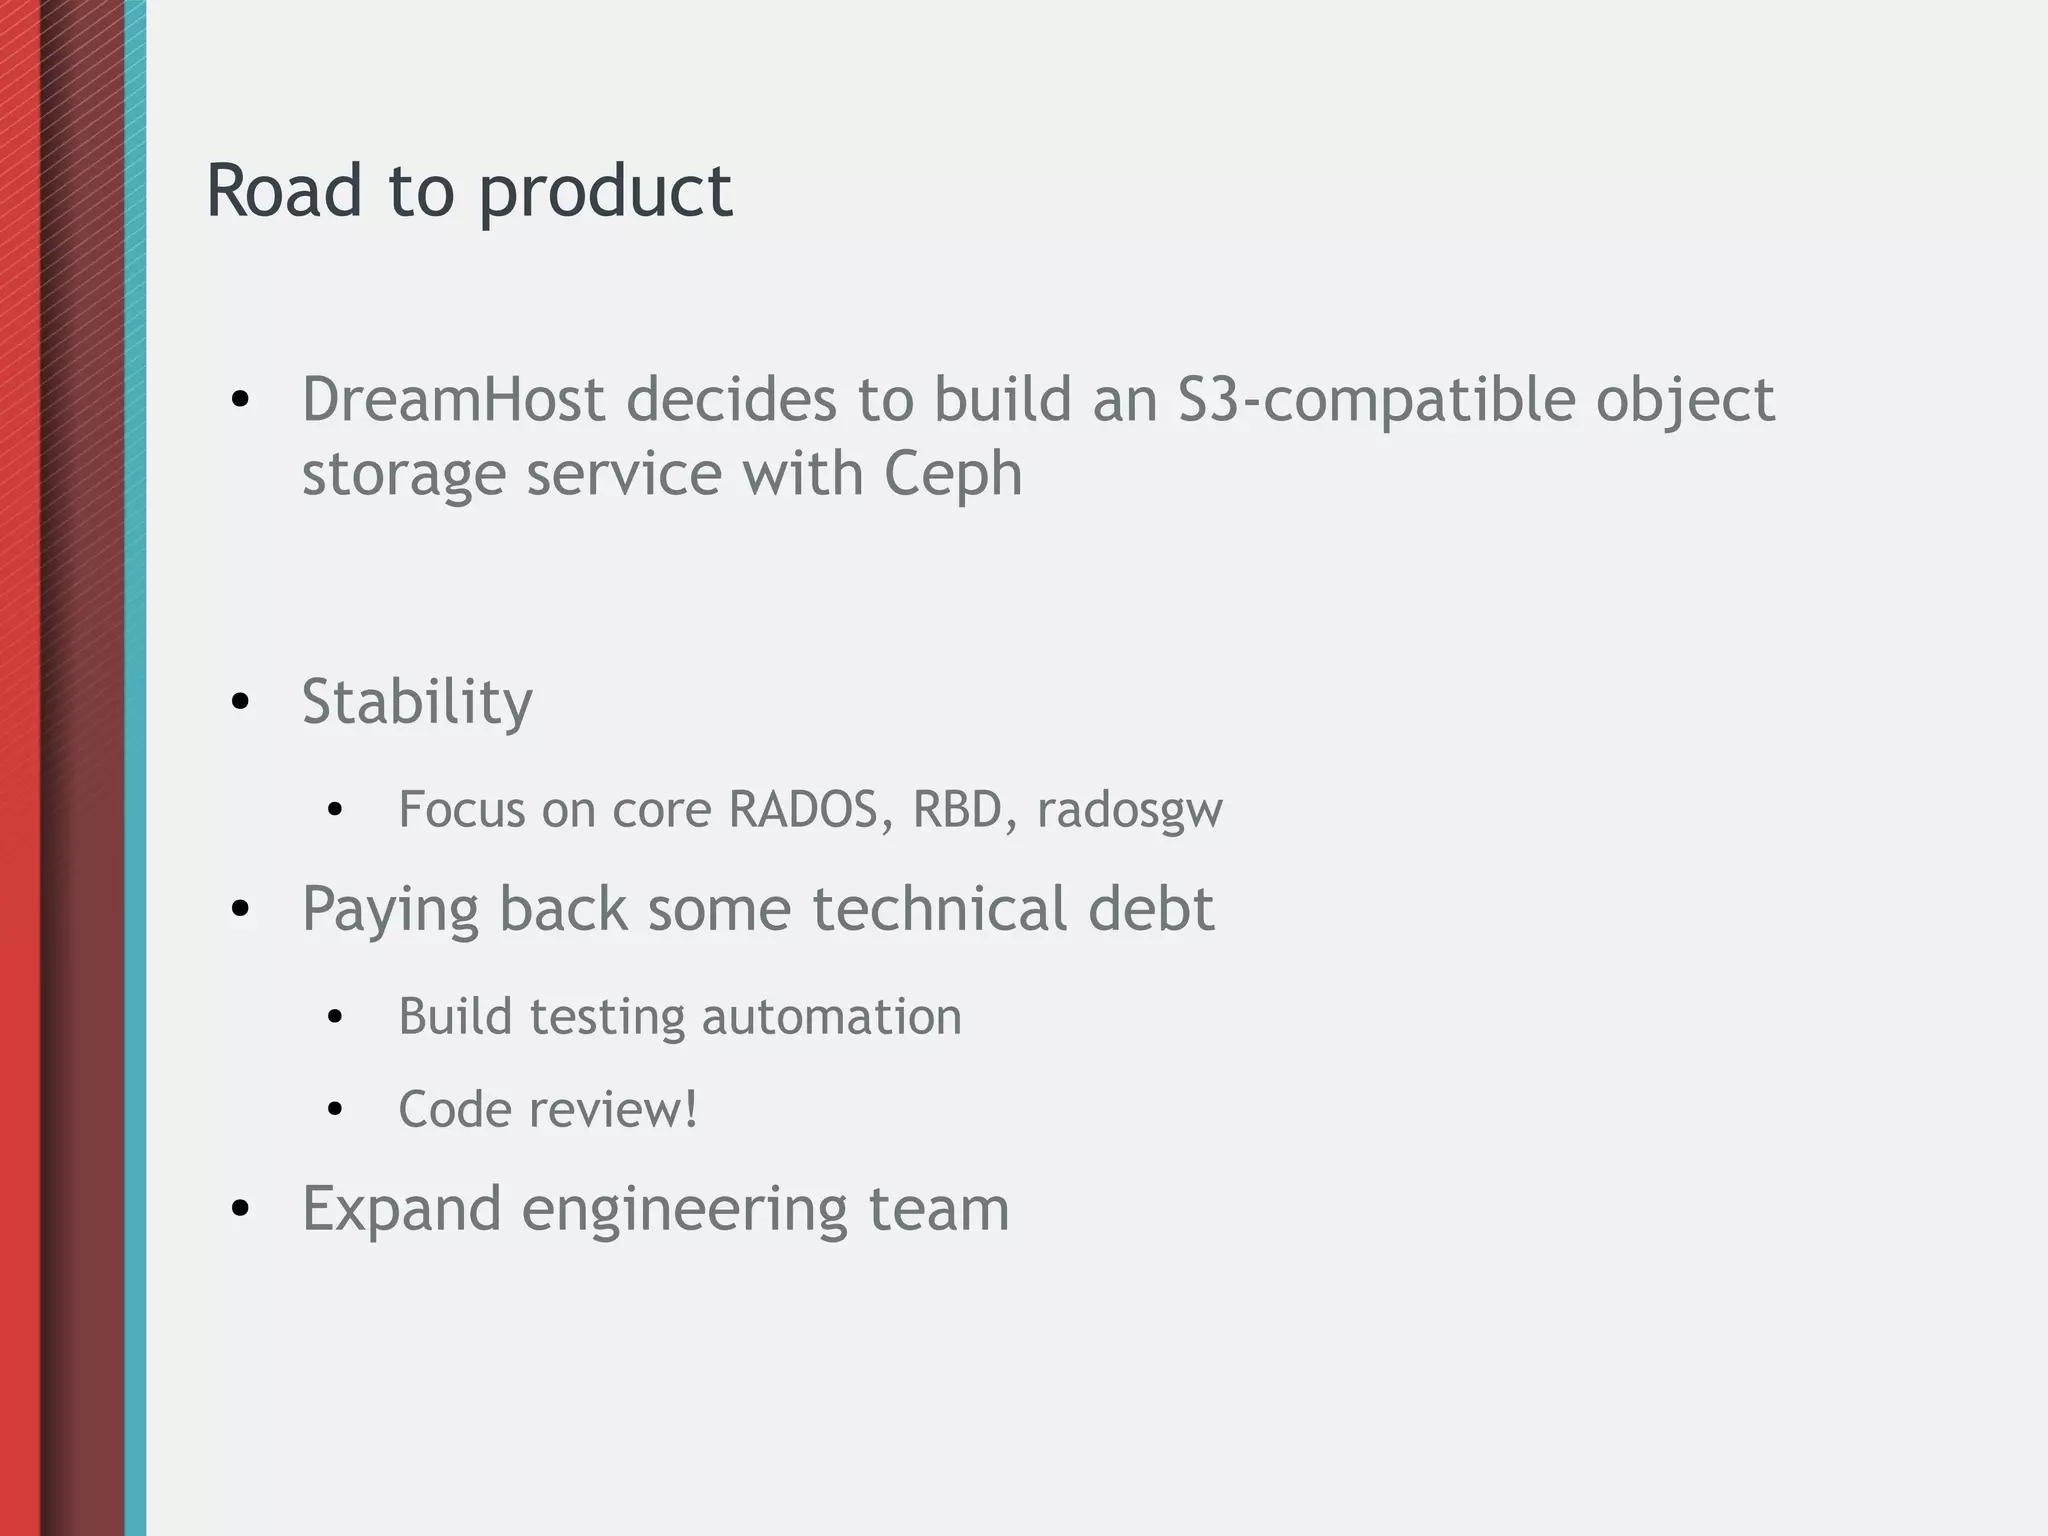The image size is (2048, 1536).
Task: Click the bullet dot before "Expand engineering team"
Action: pos(240,1210)
